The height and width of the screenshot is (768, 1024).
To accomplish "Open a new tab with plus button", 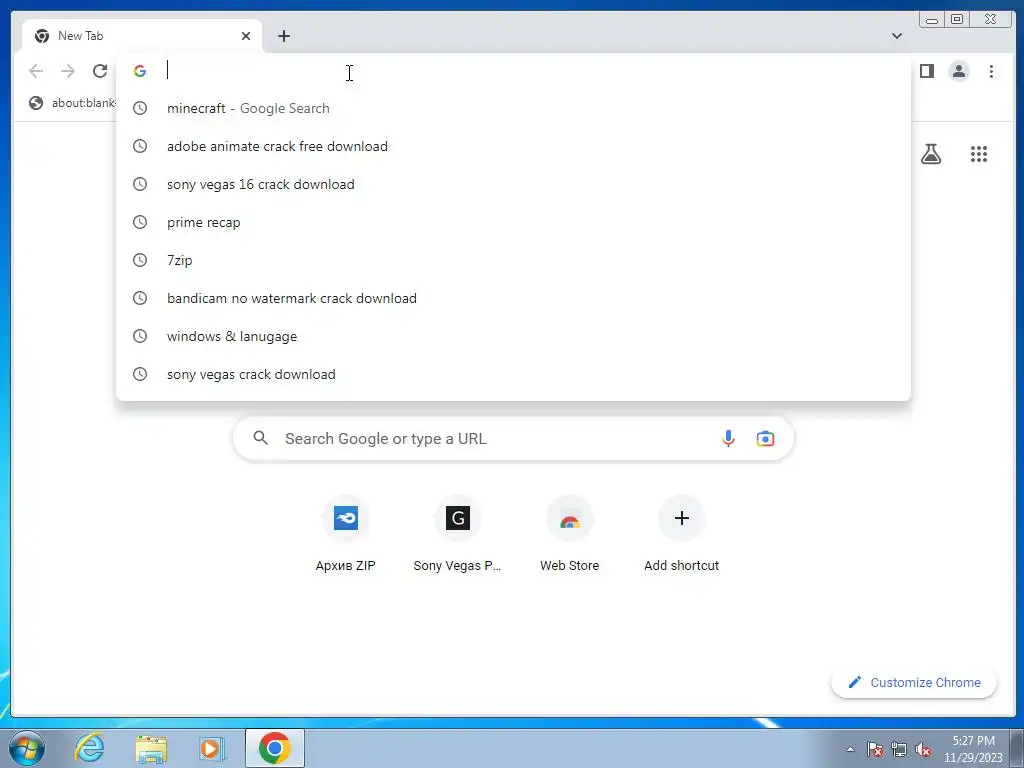I will click(x=283, y=36).
